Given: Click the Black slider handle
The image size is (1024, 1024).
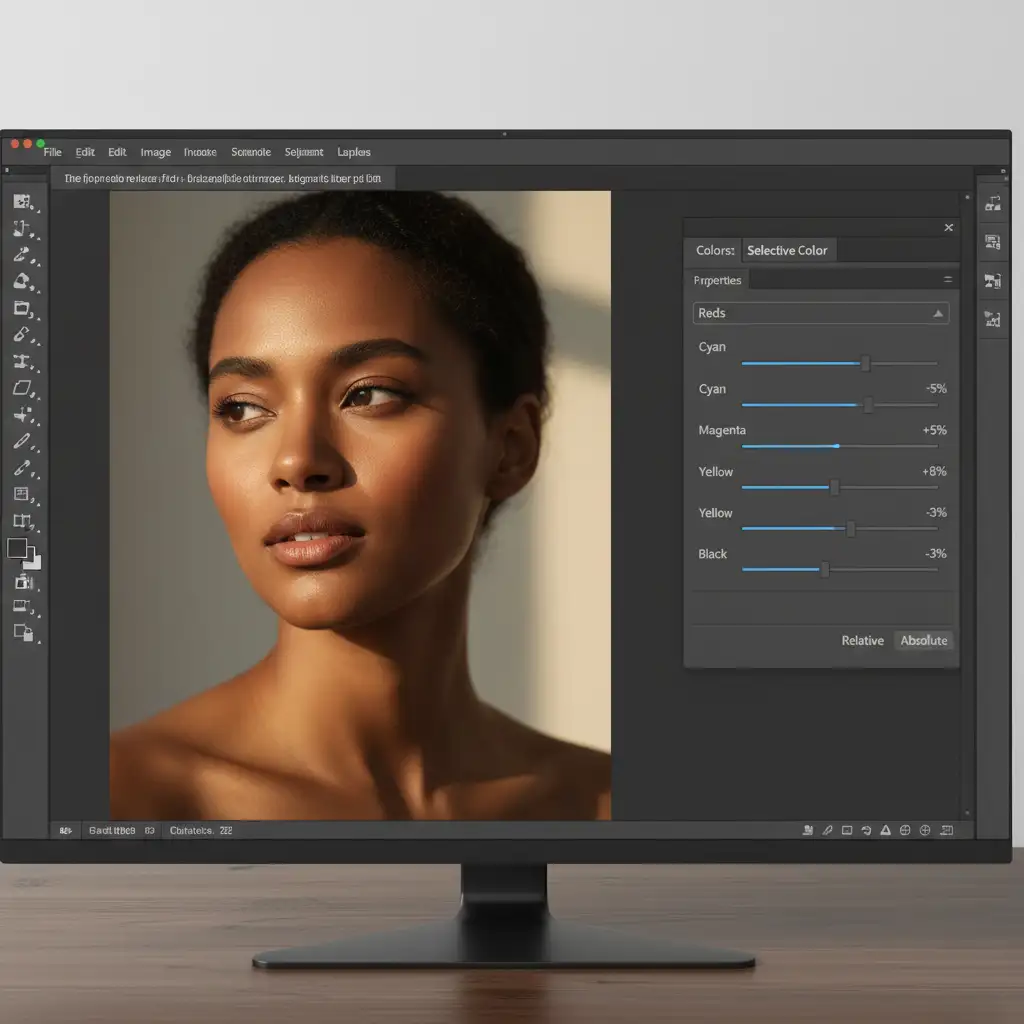Looking at the screenshot, I should [824, 570].
